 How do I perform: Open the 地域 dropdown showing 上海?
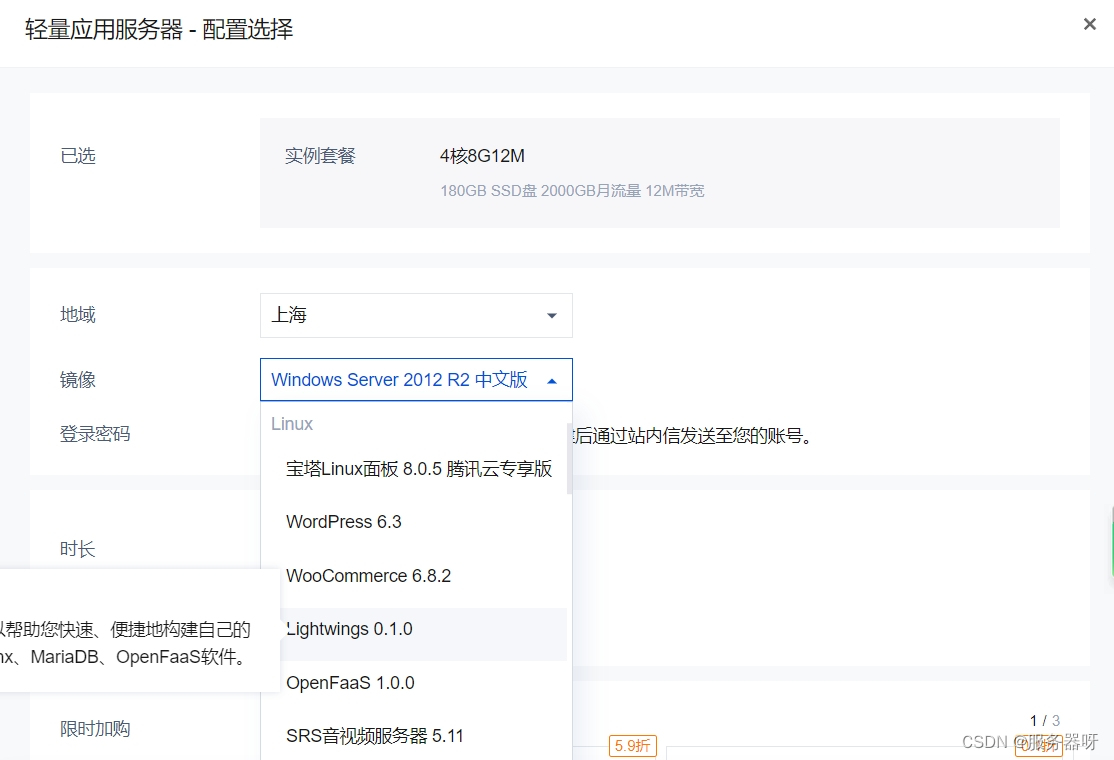pyautogui.click(x=416, y=315)
